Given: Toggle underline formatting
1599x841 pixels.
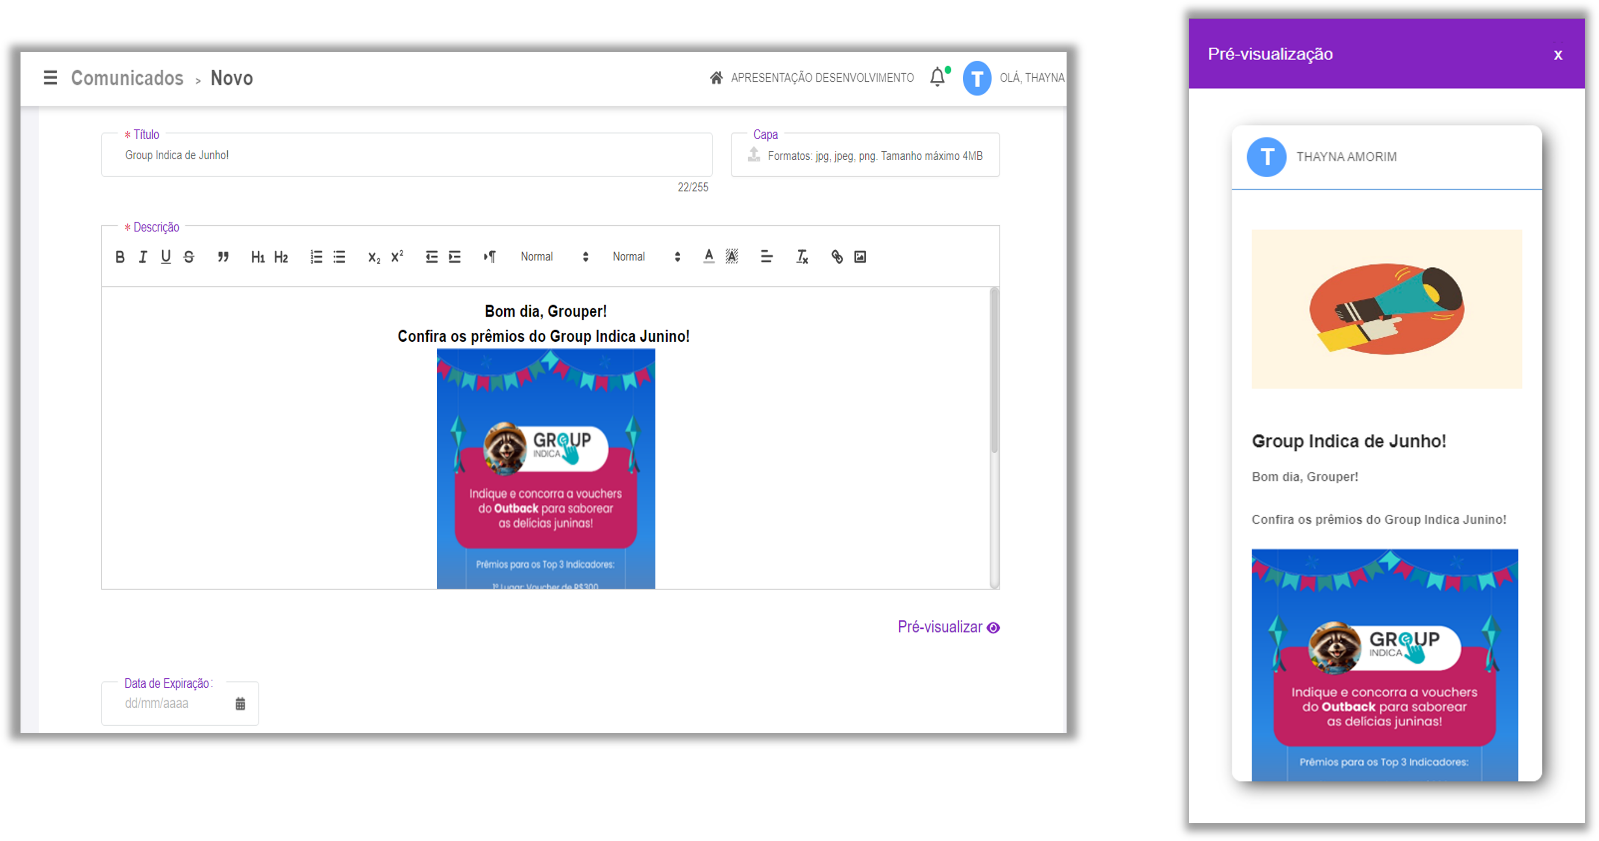Looking at the screenshot, I should tap(166, 257).
